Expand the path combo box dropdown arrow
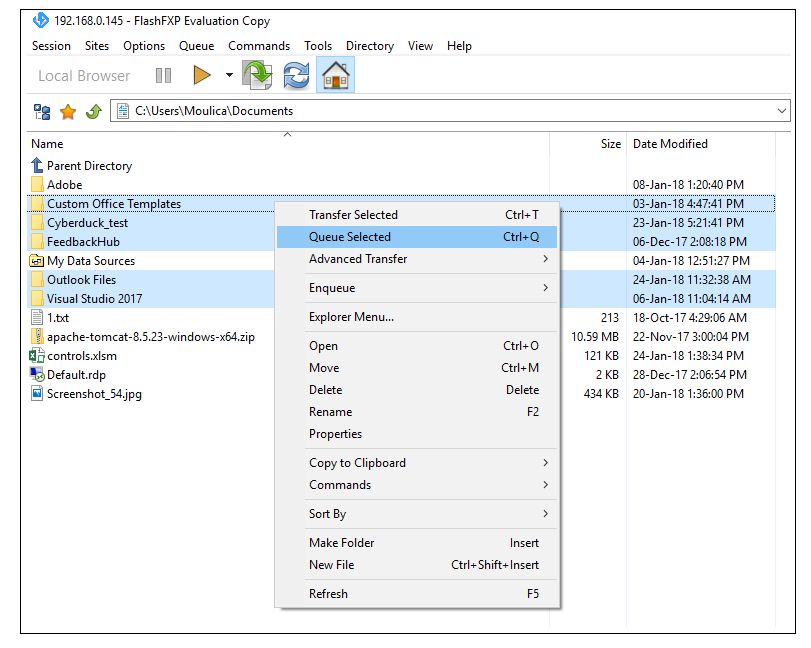Image resolution: width=811 pixels, height=648 pixels. [x=782, y=111]
